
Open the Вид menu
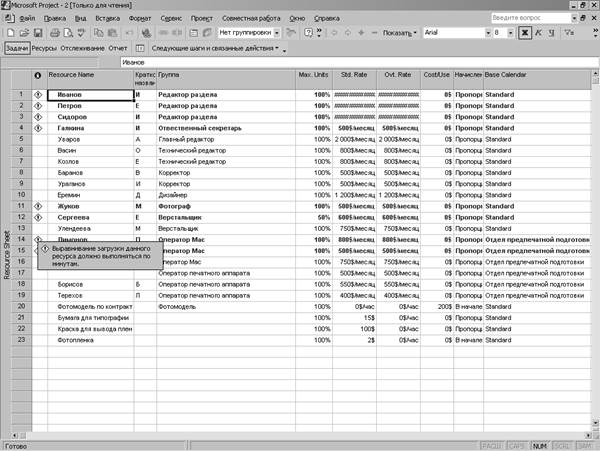[80, 18]
